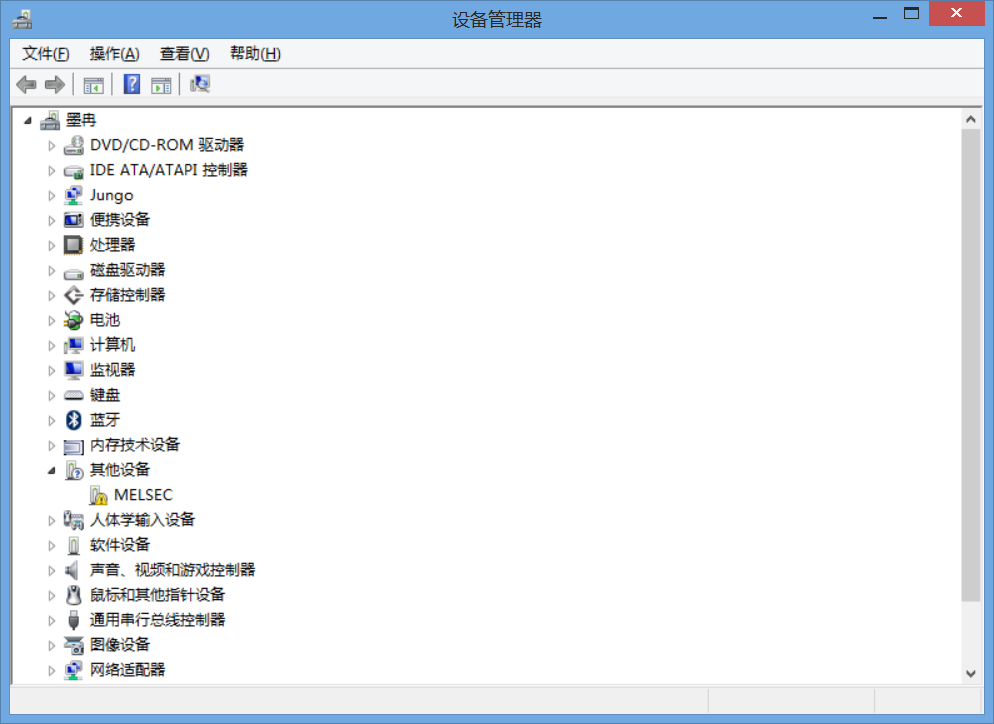The height and width of the screenshot is (724, 994).
Task: Click the blue Help question mark toolbar icon
Action: point(131,85)
